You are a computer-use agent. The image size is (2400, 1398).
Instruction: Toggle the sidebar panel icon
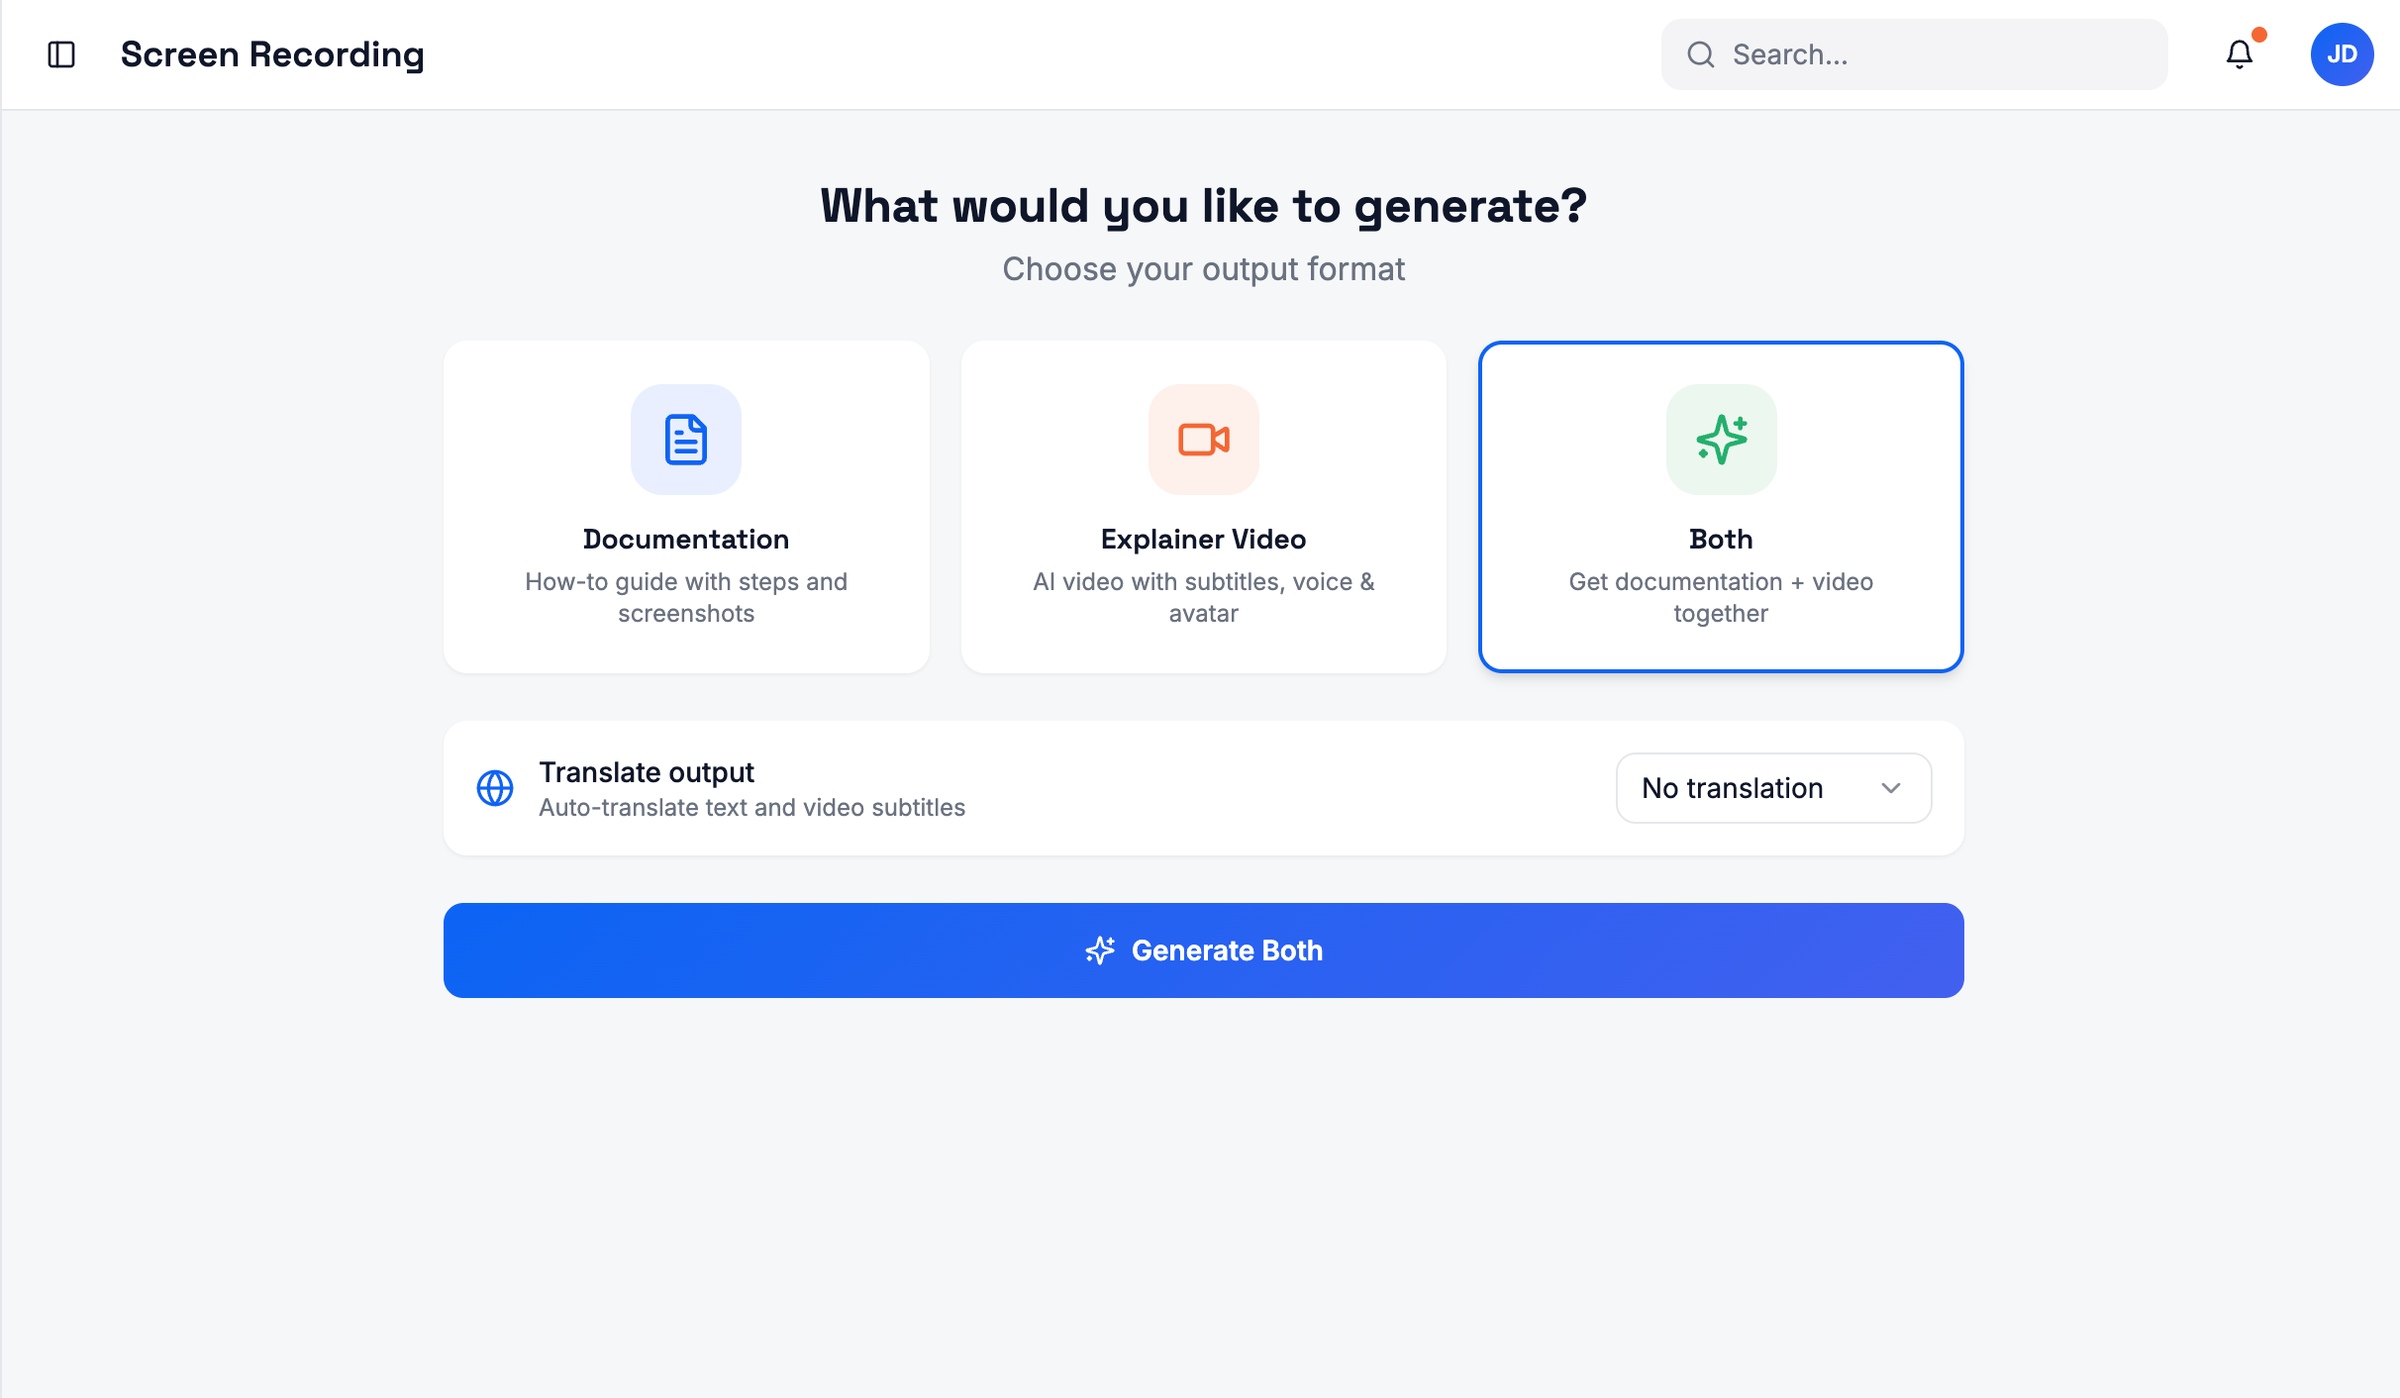click(x=61, y=54)
